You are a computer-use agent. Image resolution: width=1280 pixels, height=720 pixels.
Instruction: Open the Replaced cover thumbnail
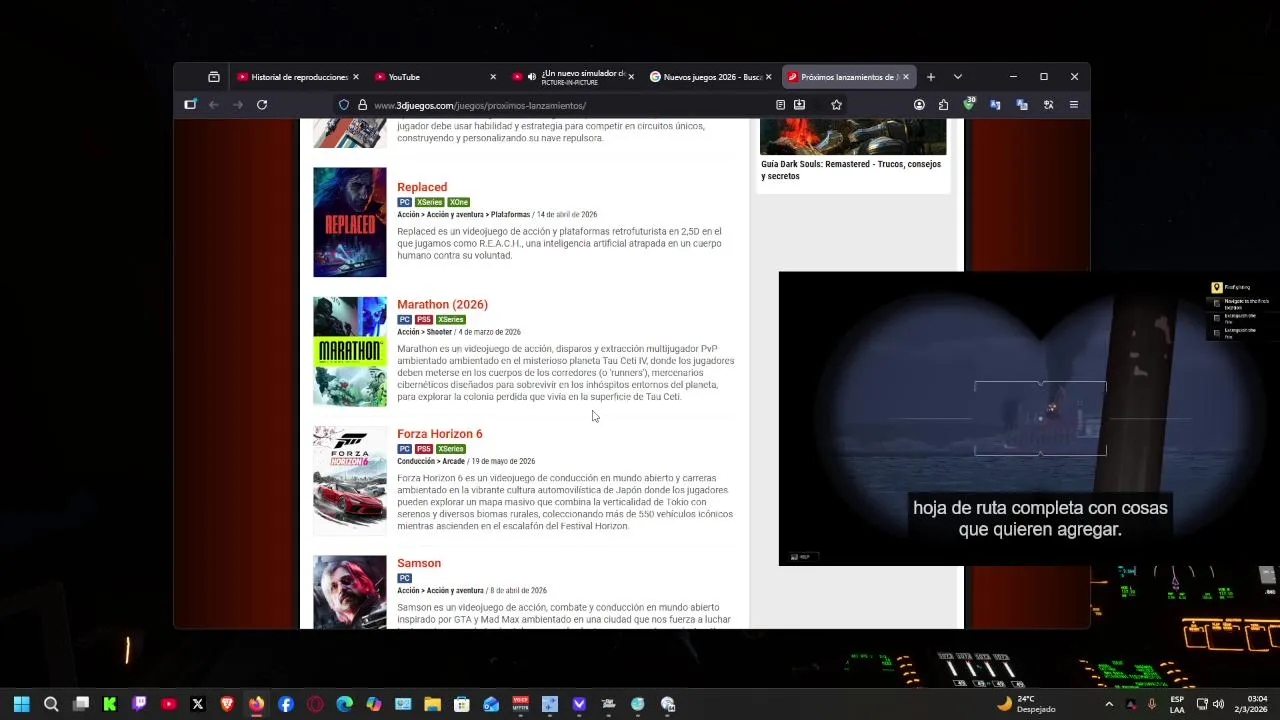(x=350, y=222)
